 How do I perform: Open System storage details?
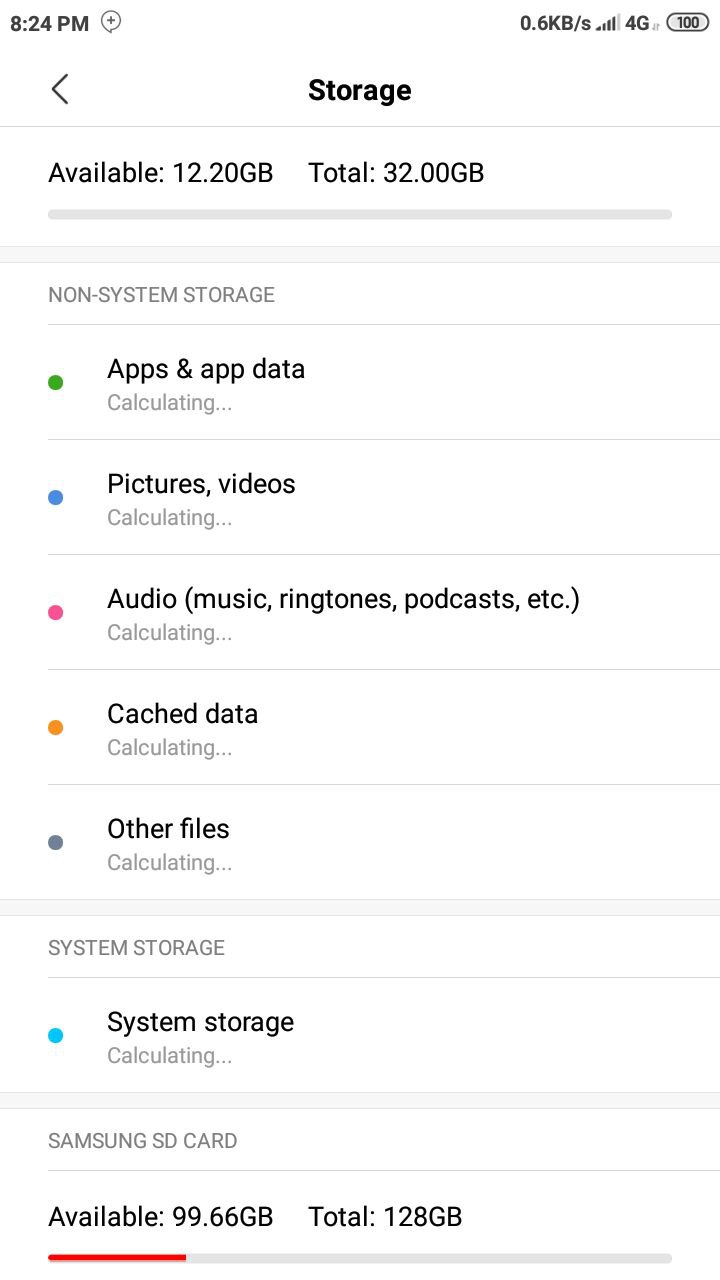(360, 1035)
